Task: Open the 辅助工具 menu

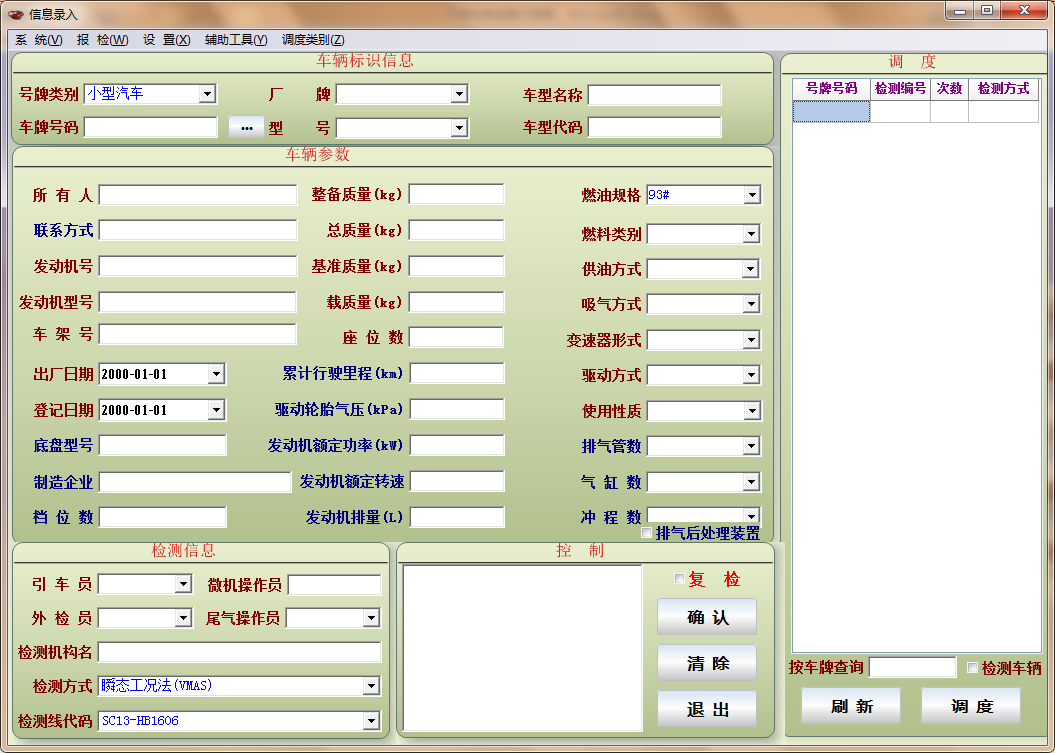Action: coord(236,40)
